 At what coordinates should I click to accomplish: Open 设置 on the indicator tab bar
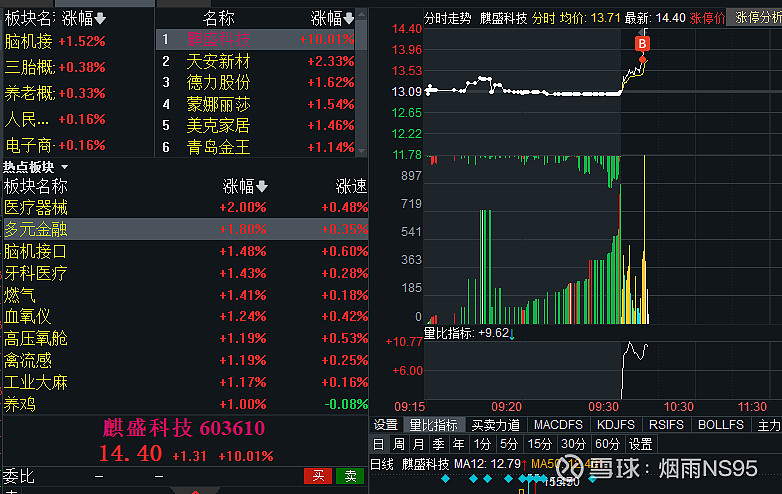(386, 425)
